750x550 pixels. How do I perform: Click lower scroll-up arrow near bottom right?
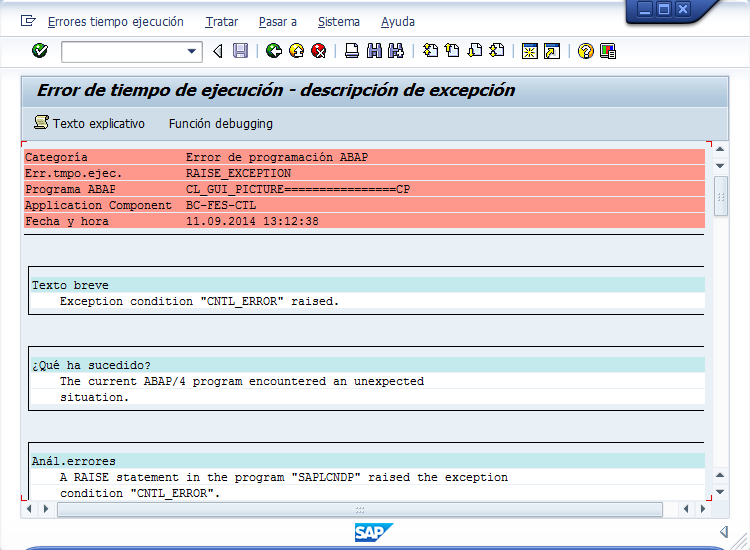pos(720,475)
